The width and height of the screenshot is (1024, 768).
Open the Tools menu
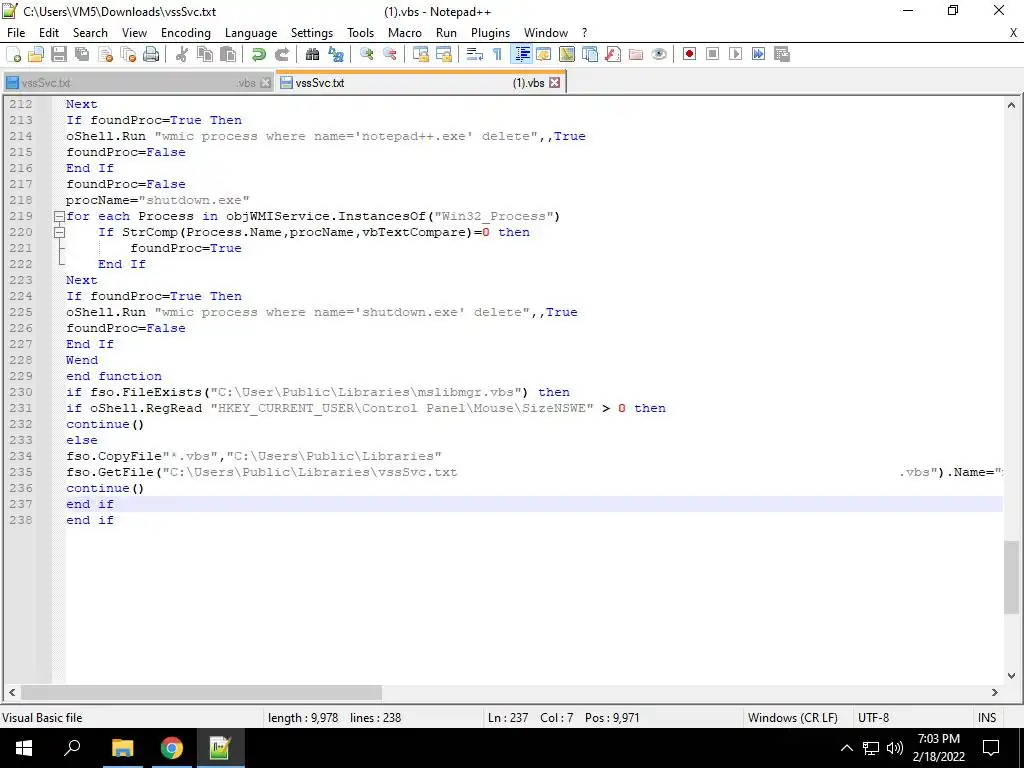[360, 33]
